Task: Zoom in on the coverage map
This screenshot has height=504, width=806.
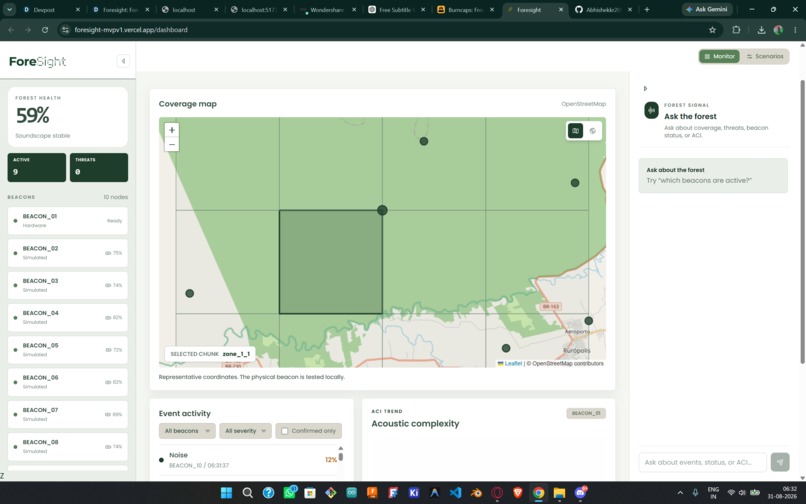Action: [x=172, y=130]
